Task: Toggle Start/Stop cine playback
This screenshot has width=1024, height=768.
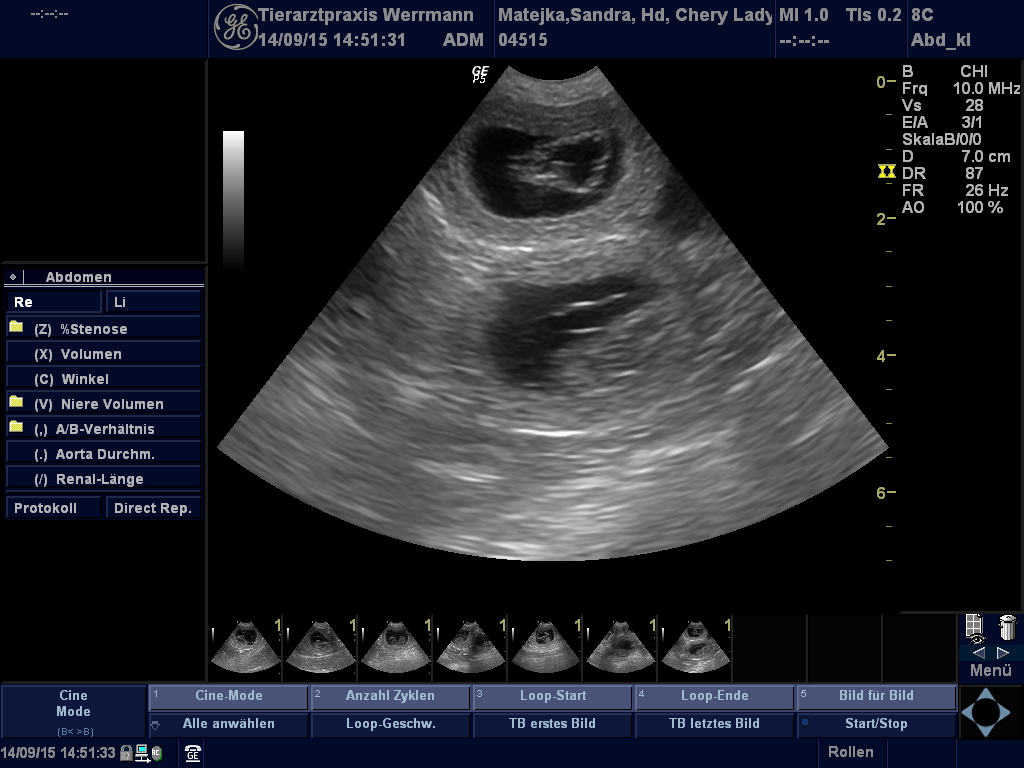Action: point(875,724)
